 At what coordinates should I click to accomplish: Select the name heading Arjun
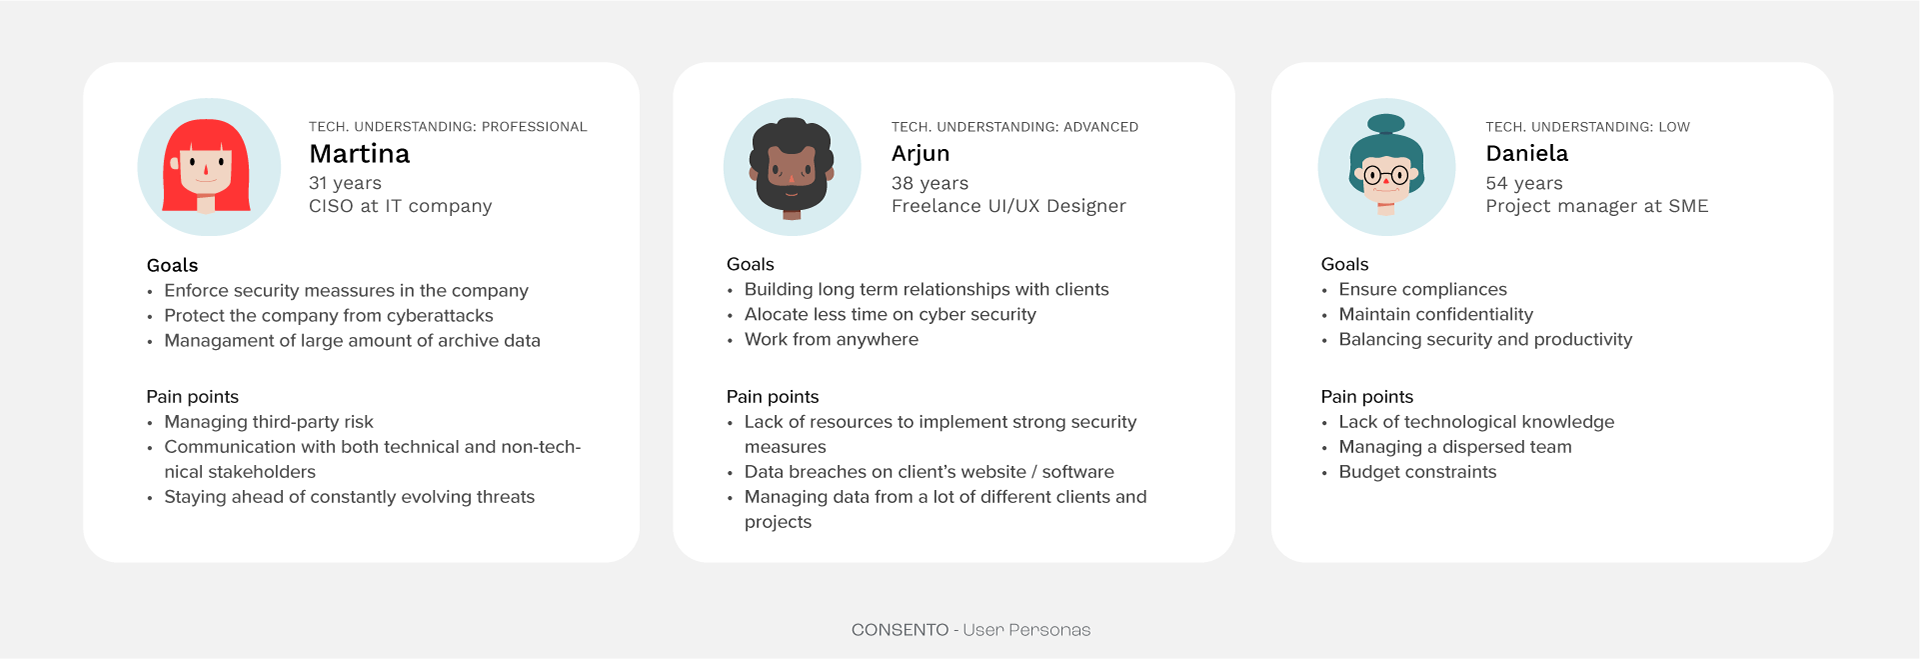920,154
